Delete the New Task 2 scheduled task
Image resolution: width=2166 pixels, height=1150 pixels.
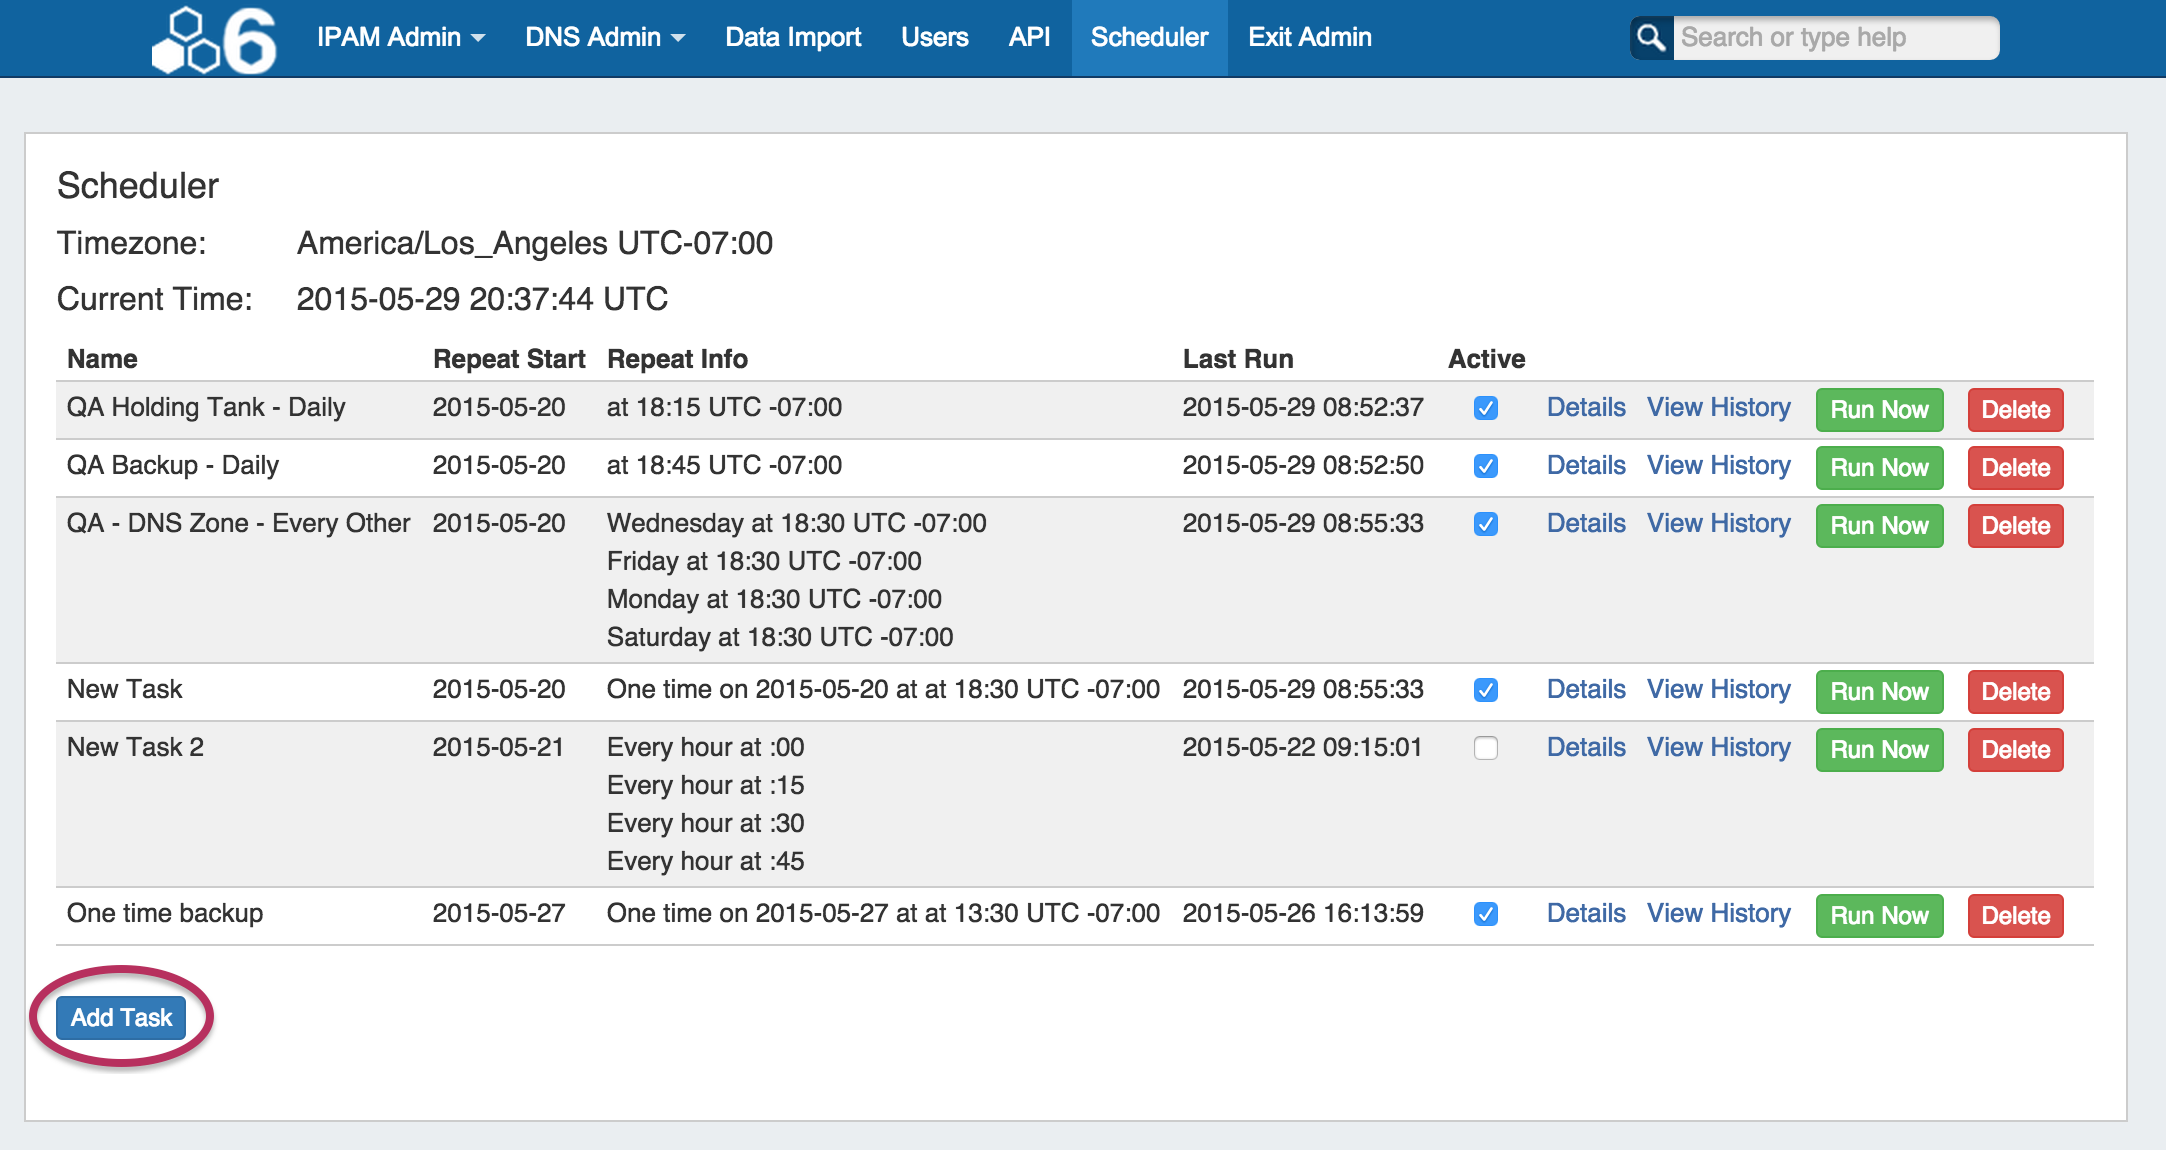coord(2014,749)
